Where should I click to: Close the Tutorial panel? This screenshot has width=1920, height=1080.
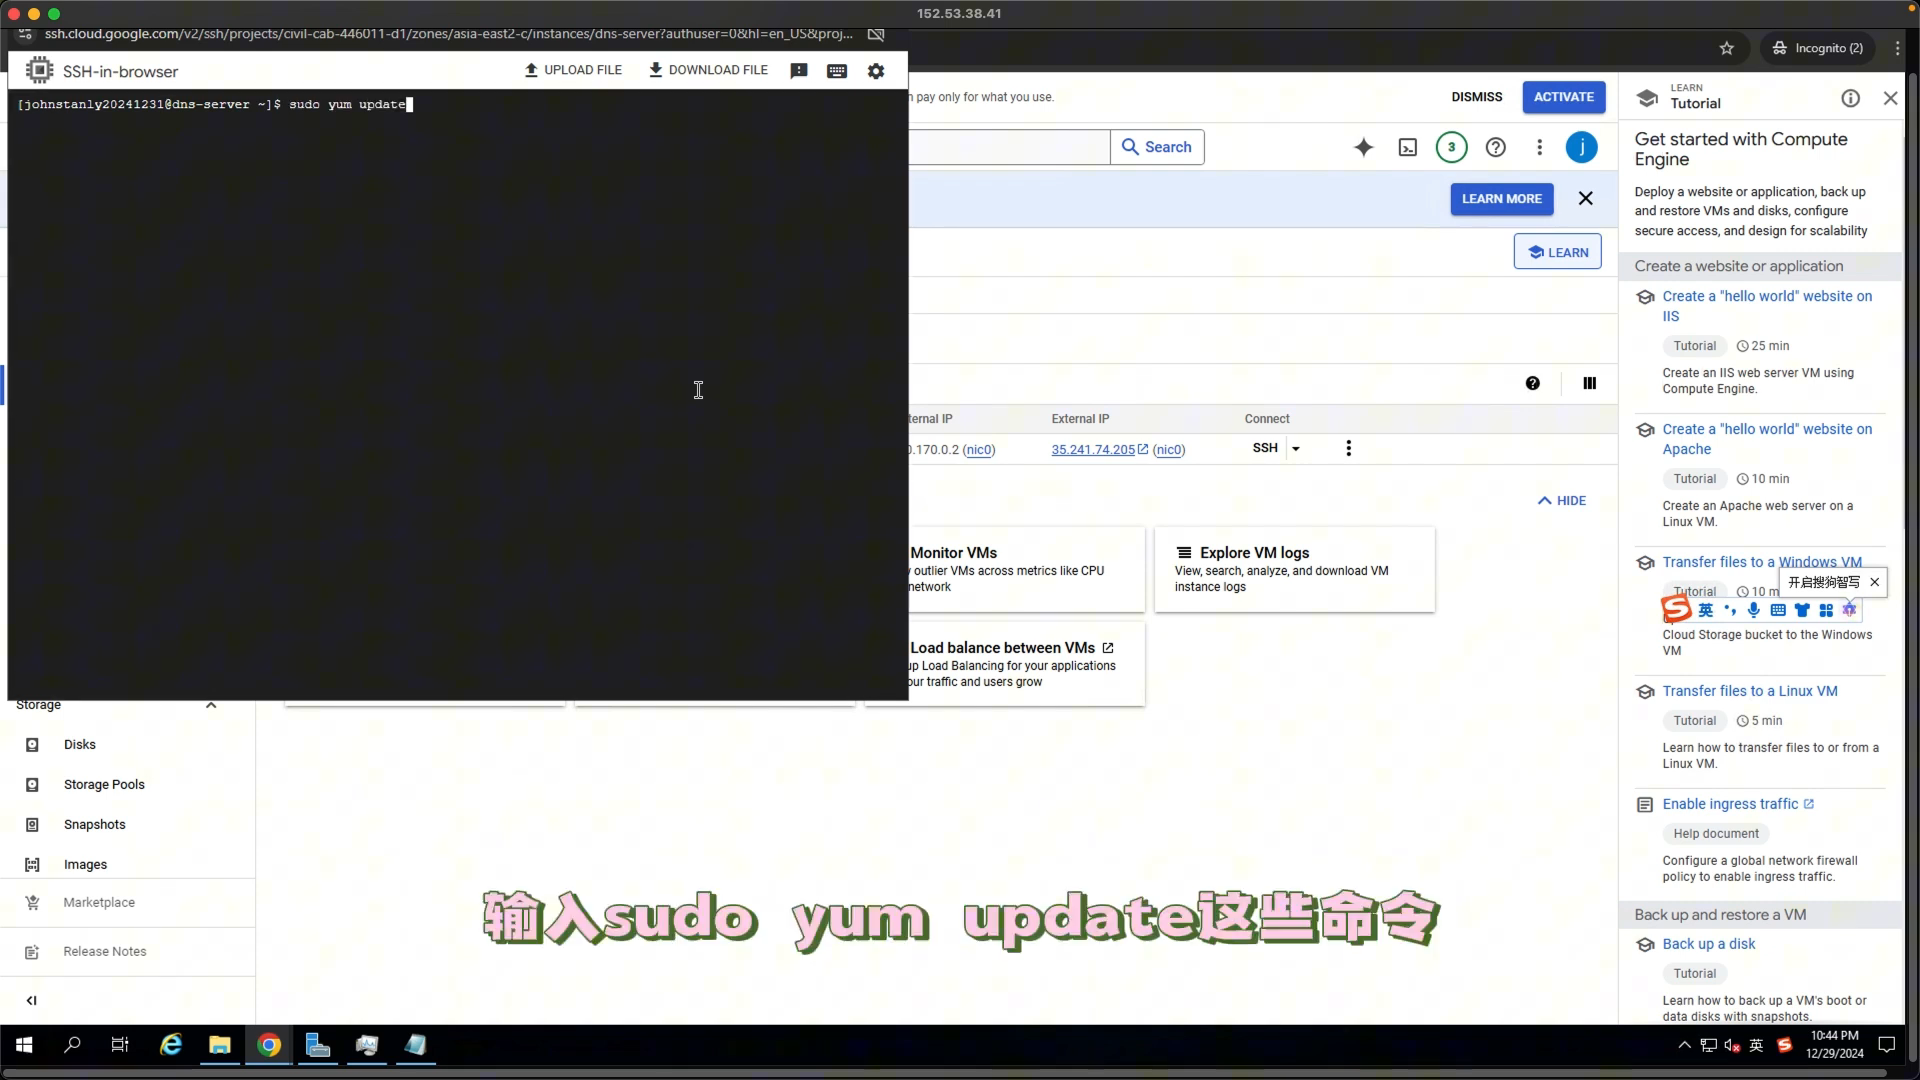tap(1890, 98)
